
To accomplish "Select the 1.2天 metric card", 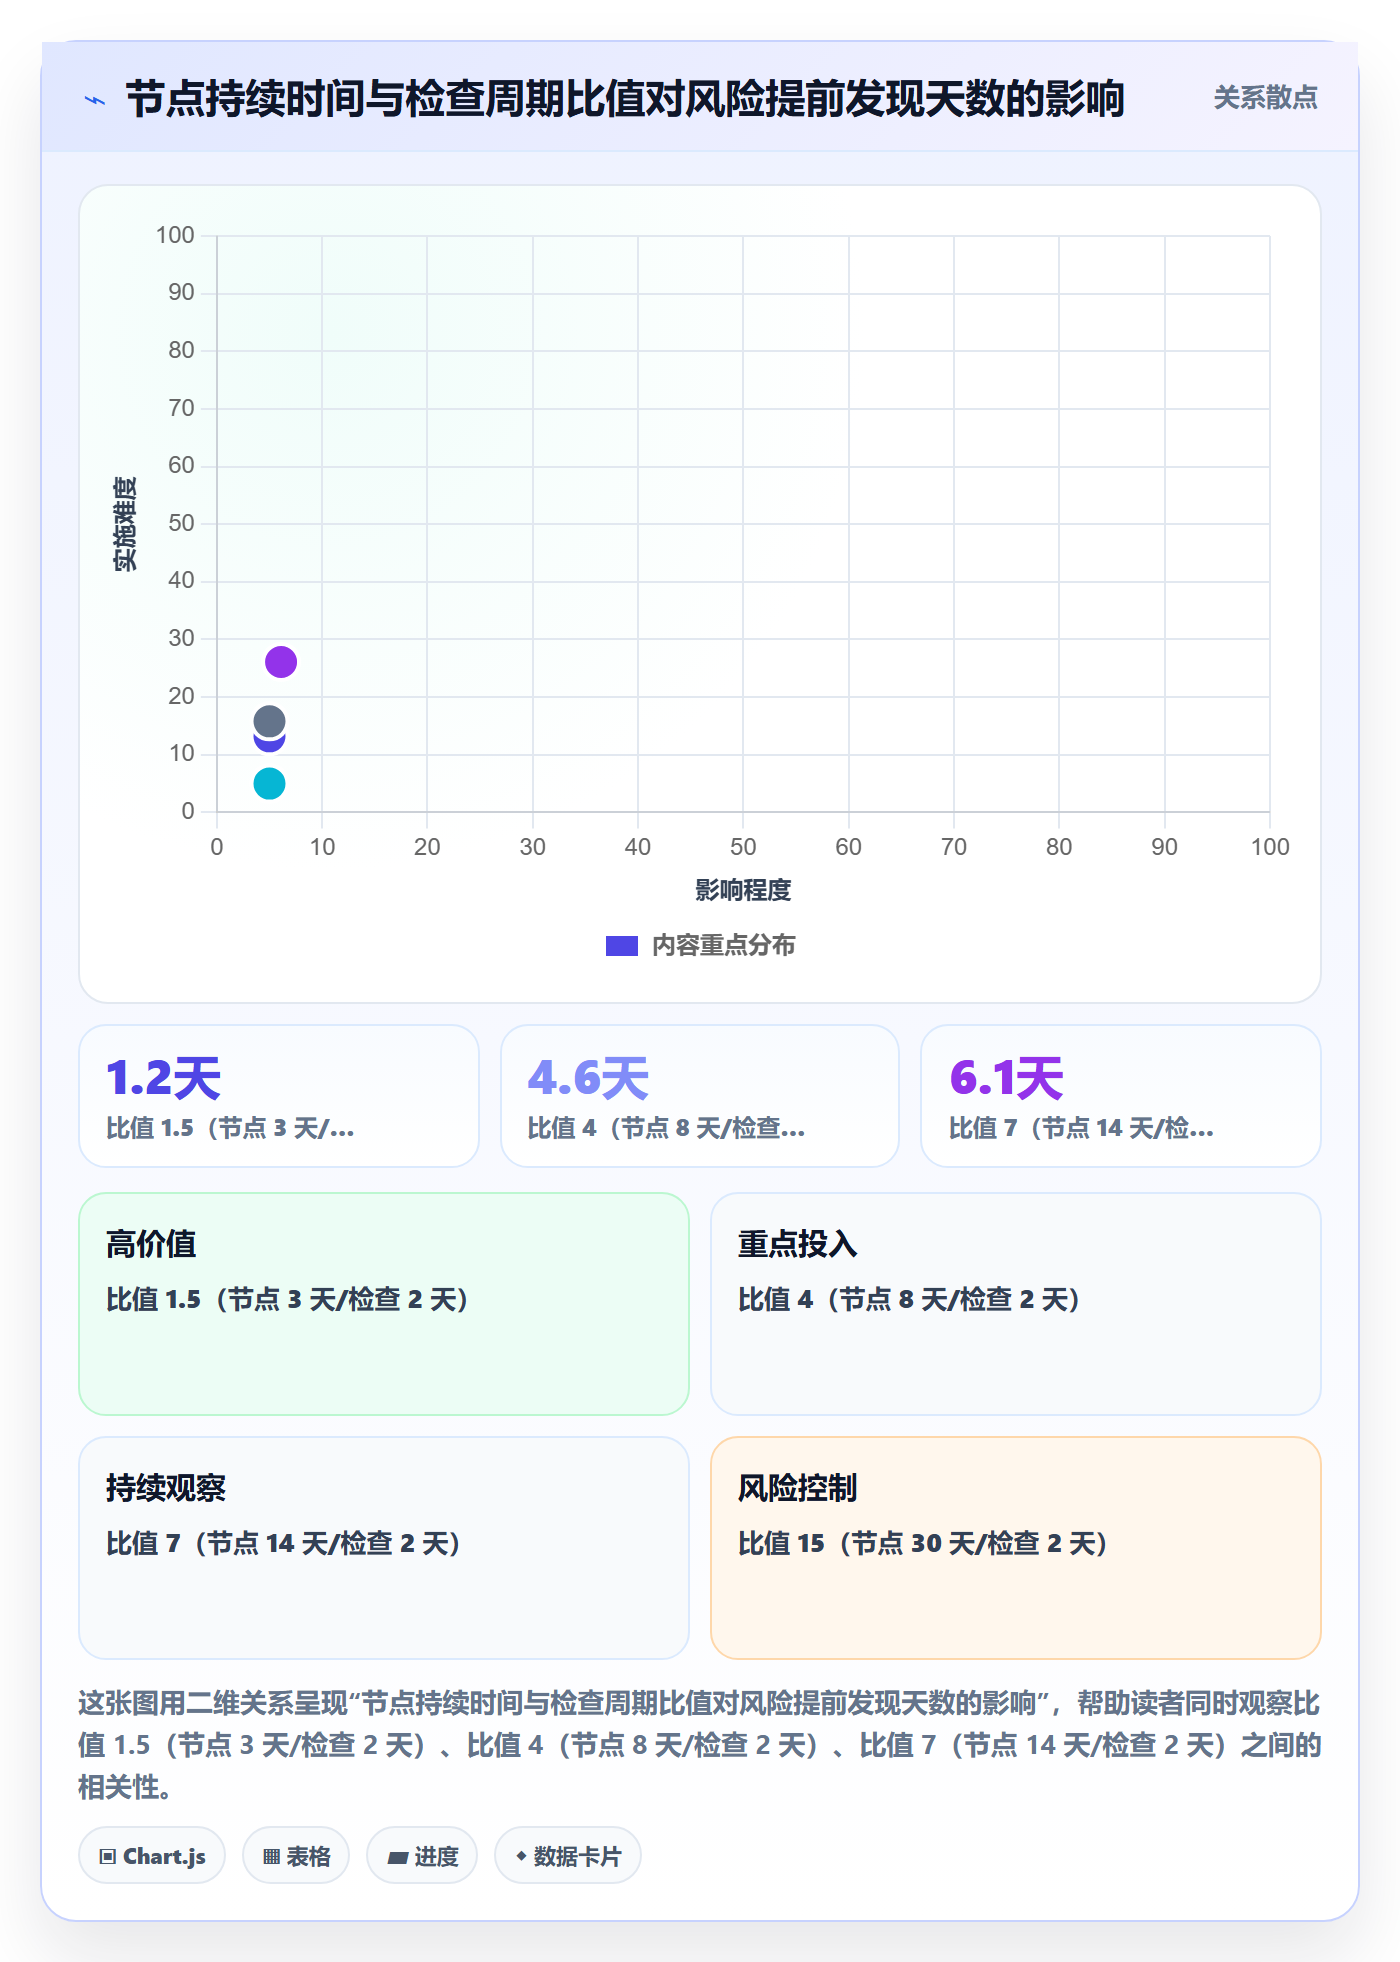I will 279,1096.
